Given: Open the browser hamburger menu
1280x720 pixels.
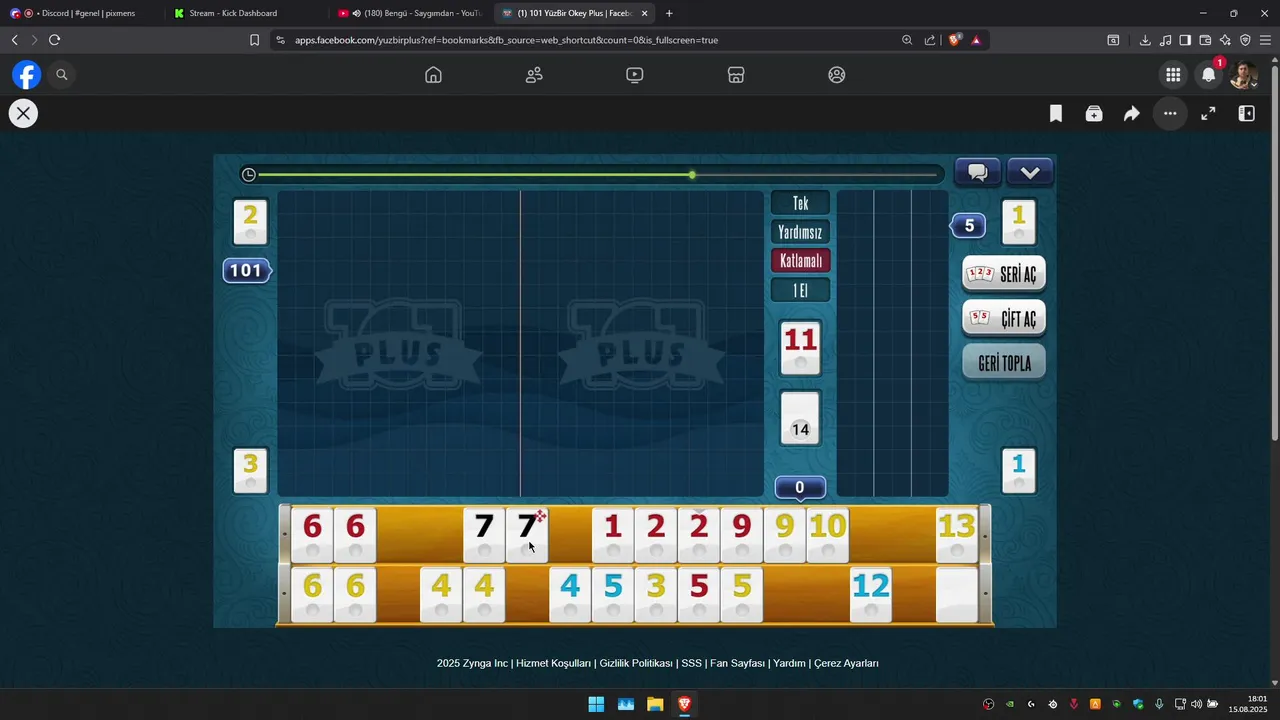Looking at the screenshot, I should pos(1265,40).
